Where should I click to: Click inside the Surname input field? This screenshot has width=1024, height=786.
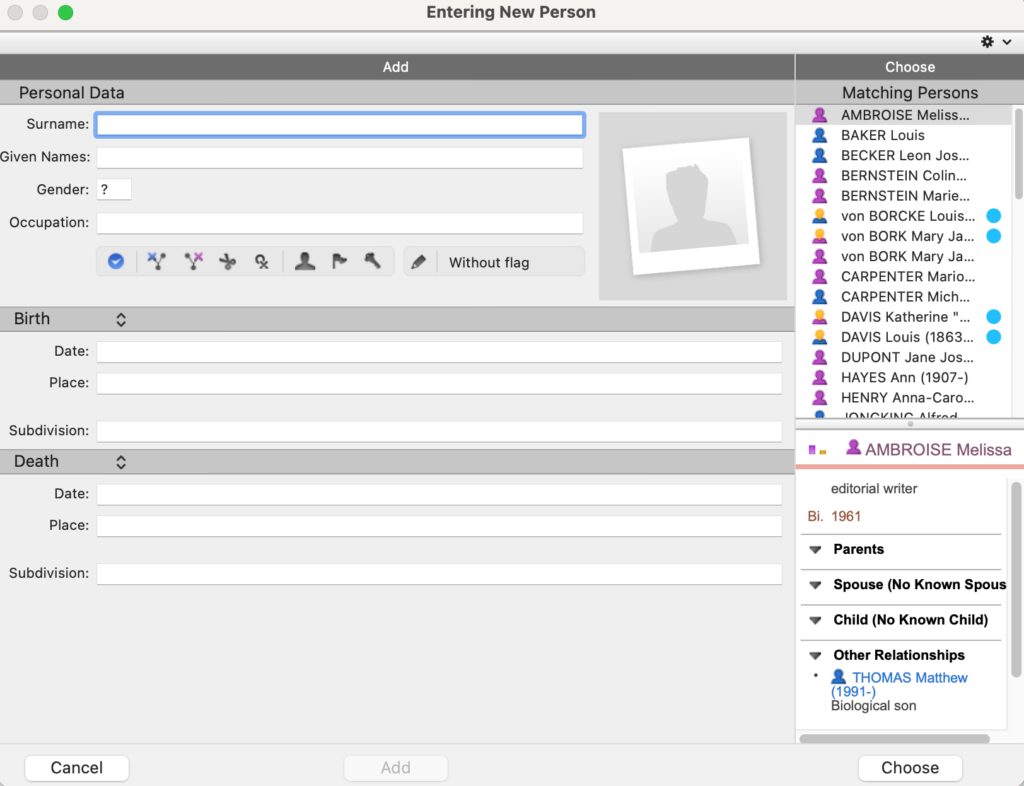coord(339,124)
